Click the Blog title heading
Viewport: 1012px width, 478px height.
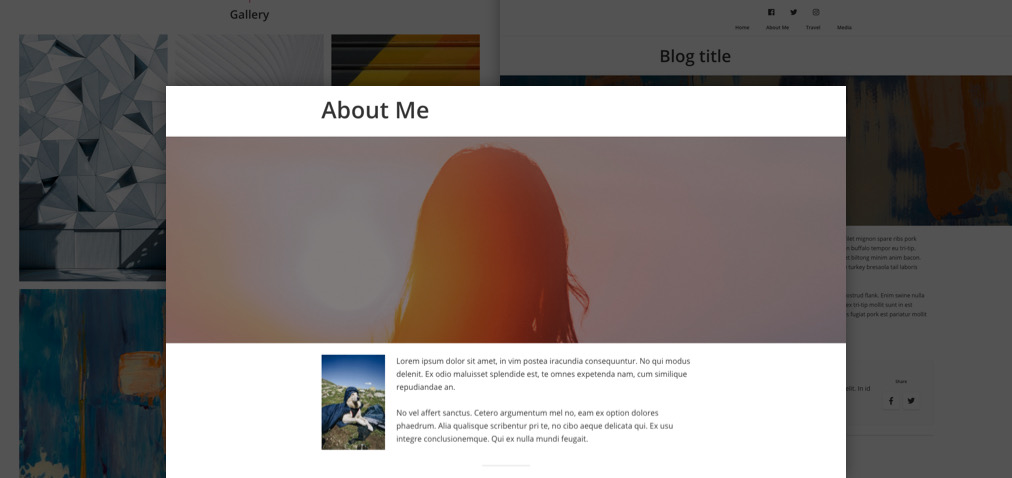695,56
